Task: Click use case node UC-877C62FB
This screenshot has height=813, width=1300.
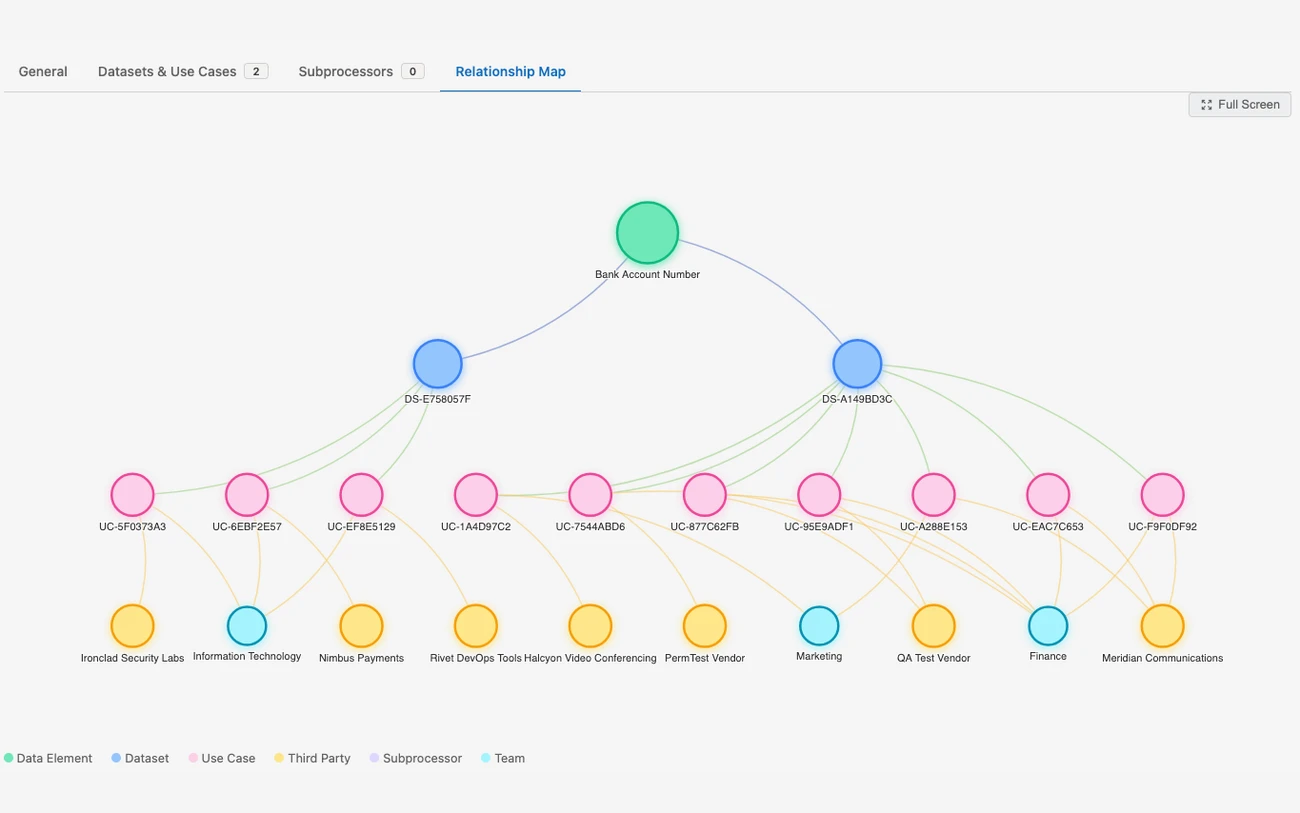Action: 705,495
